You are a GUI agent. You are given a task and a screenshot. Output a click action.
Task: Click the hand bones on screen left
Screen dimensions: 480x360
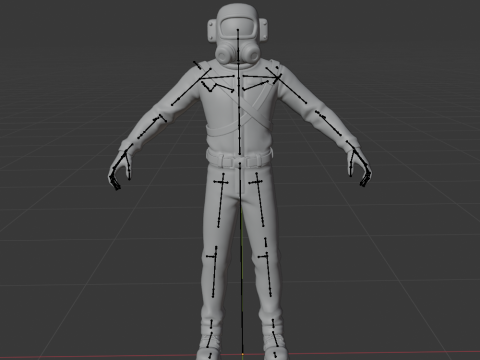(x=120, y=167)
